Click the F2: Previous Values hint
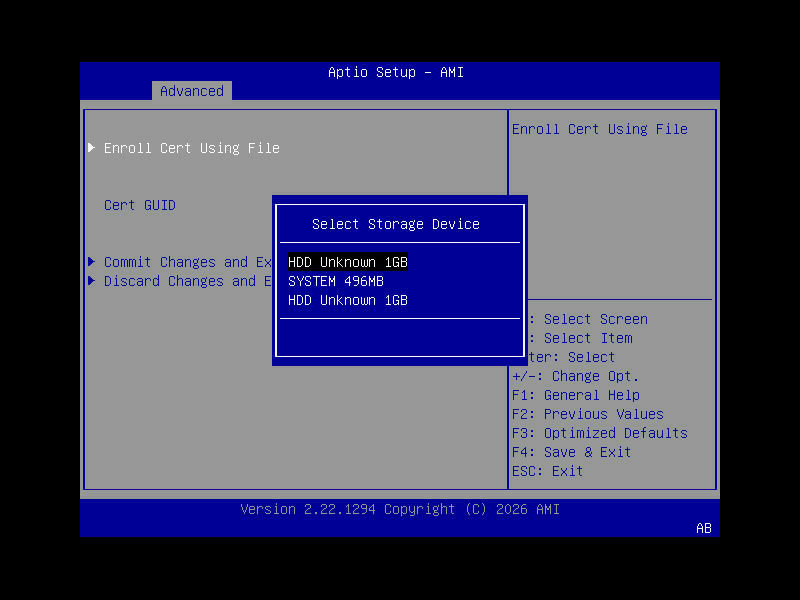 click(x=588, y=414)
